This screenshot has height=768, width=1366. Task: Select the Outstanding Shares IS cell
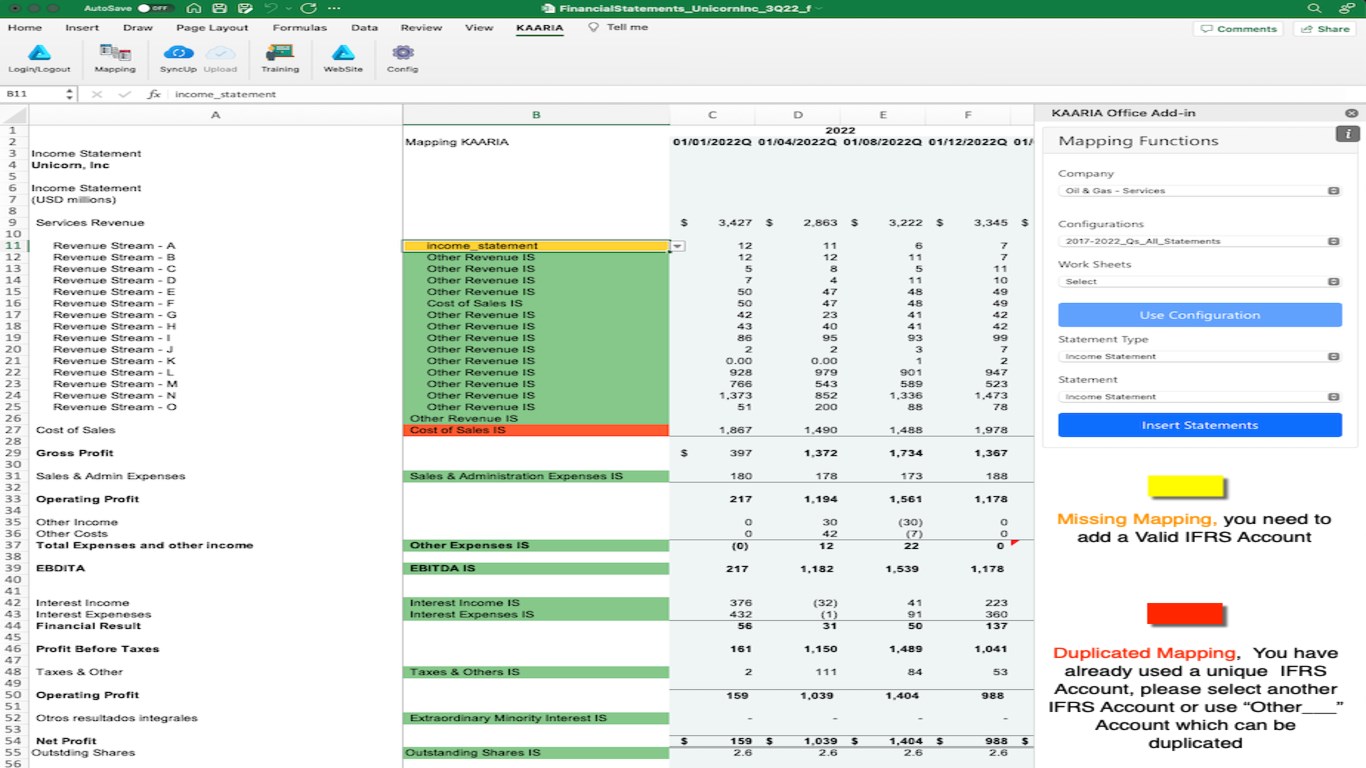coord(536,753)
